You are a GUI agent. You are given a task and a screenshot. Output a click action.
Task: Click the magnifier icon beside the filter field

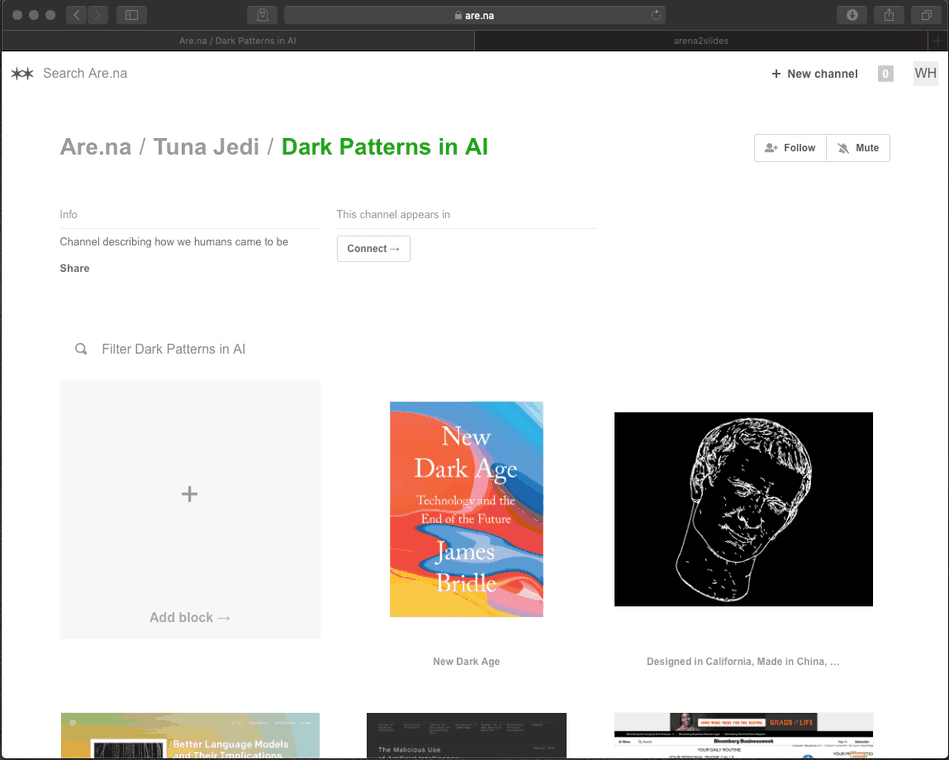click(80, 349)
